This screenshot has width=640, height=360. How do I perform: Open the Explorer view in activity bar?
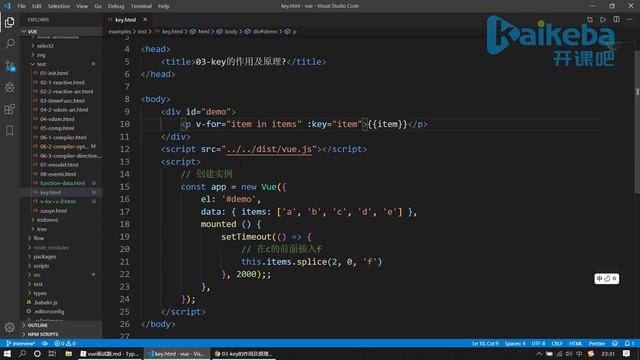(9, 22)
